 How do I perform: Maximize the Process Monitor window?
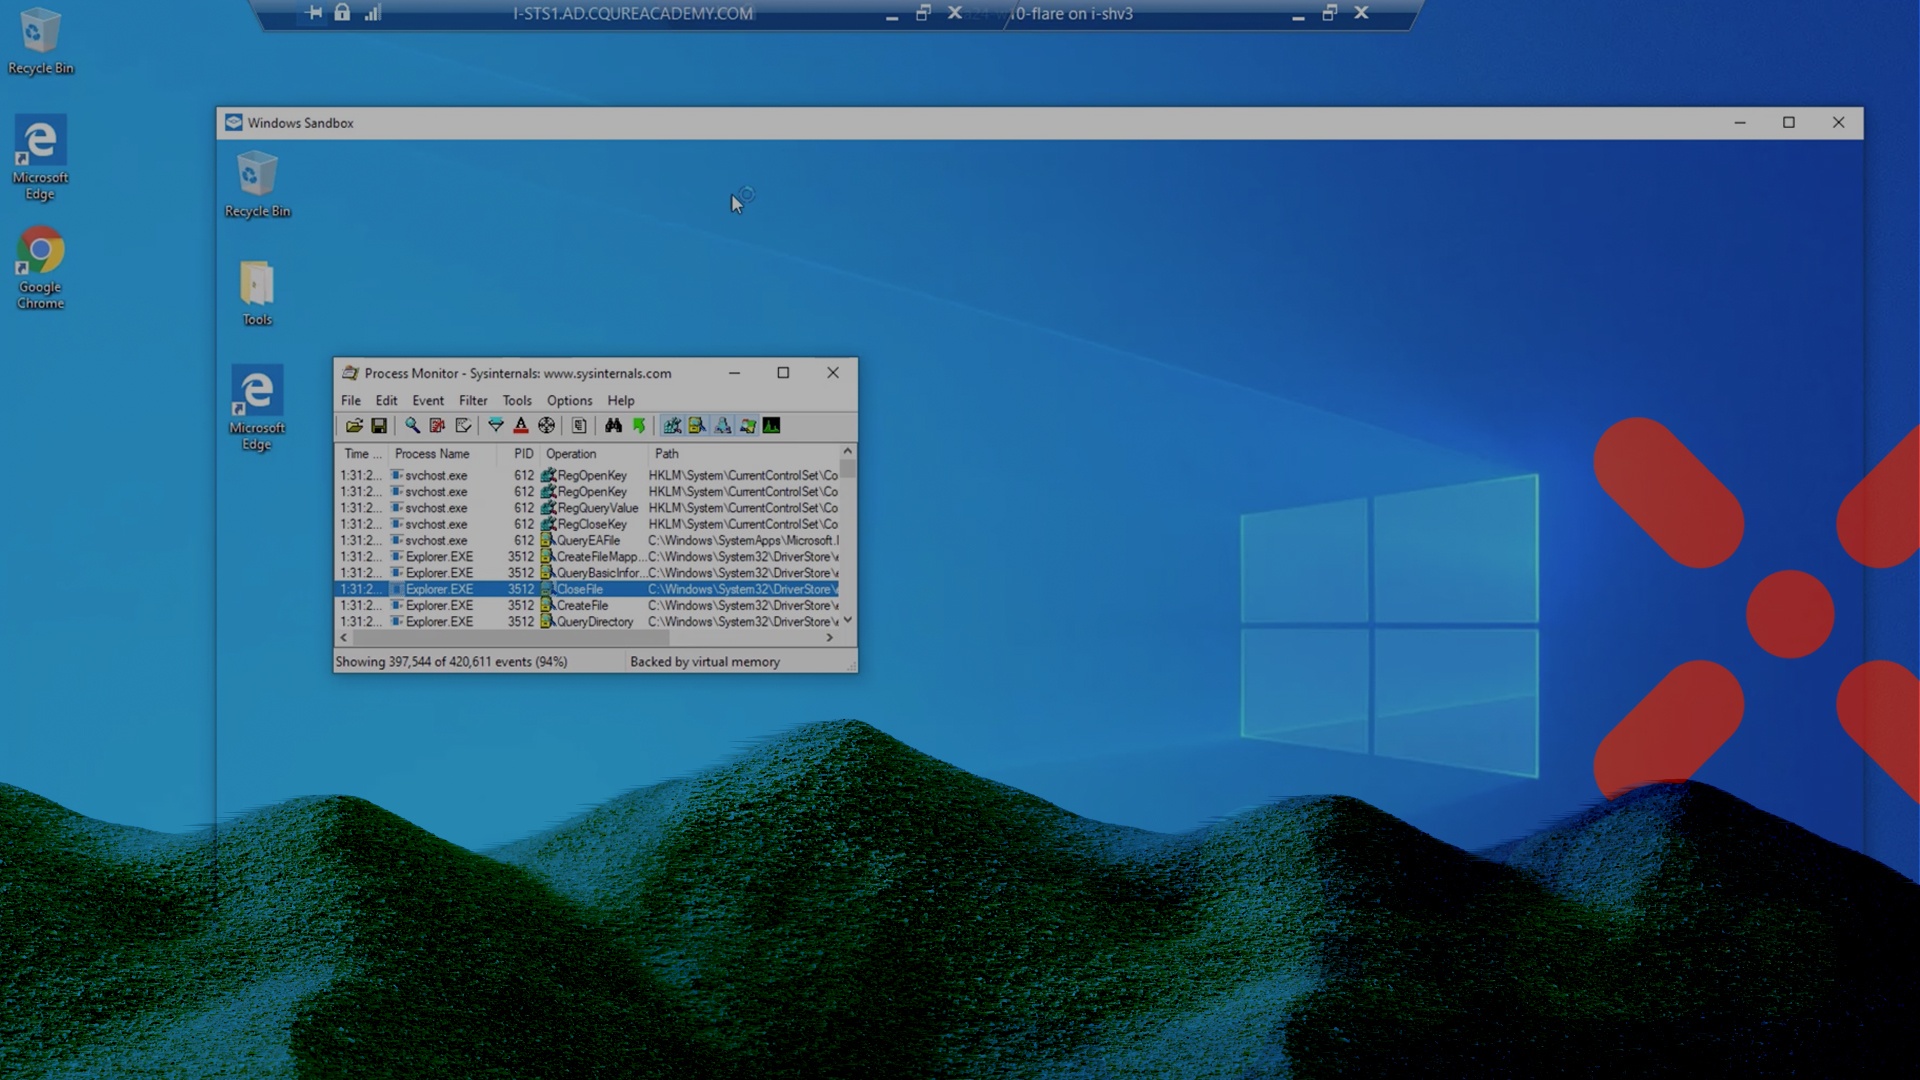pyautogui.click(x=783, y=373)
